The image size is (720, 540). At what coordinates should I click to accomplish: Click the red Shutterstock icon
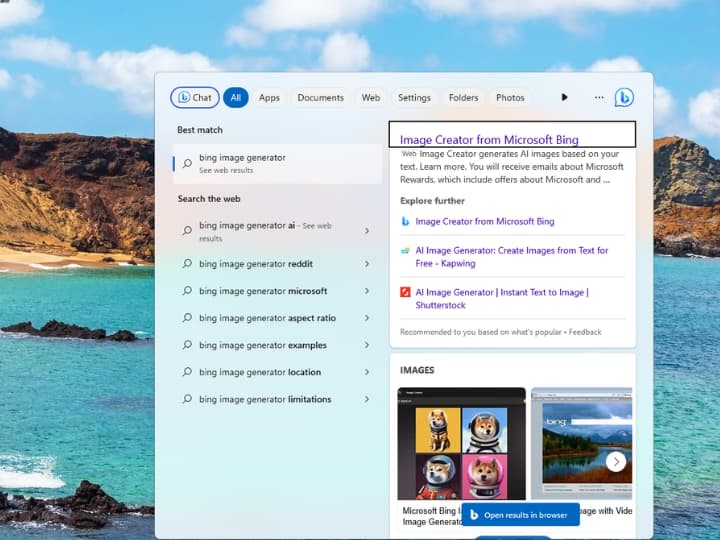click(405, 292)
